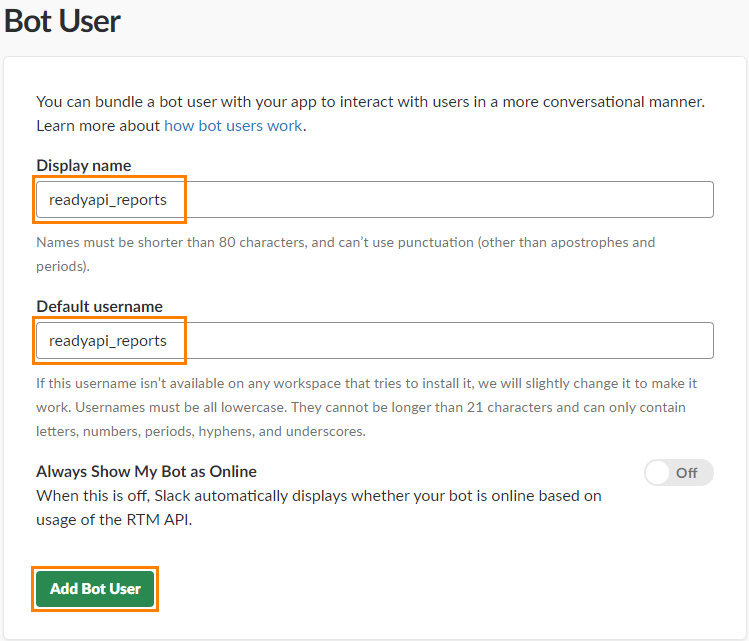
Task: Click the 'Display name' field label
Action: click(x=84, y=165)
